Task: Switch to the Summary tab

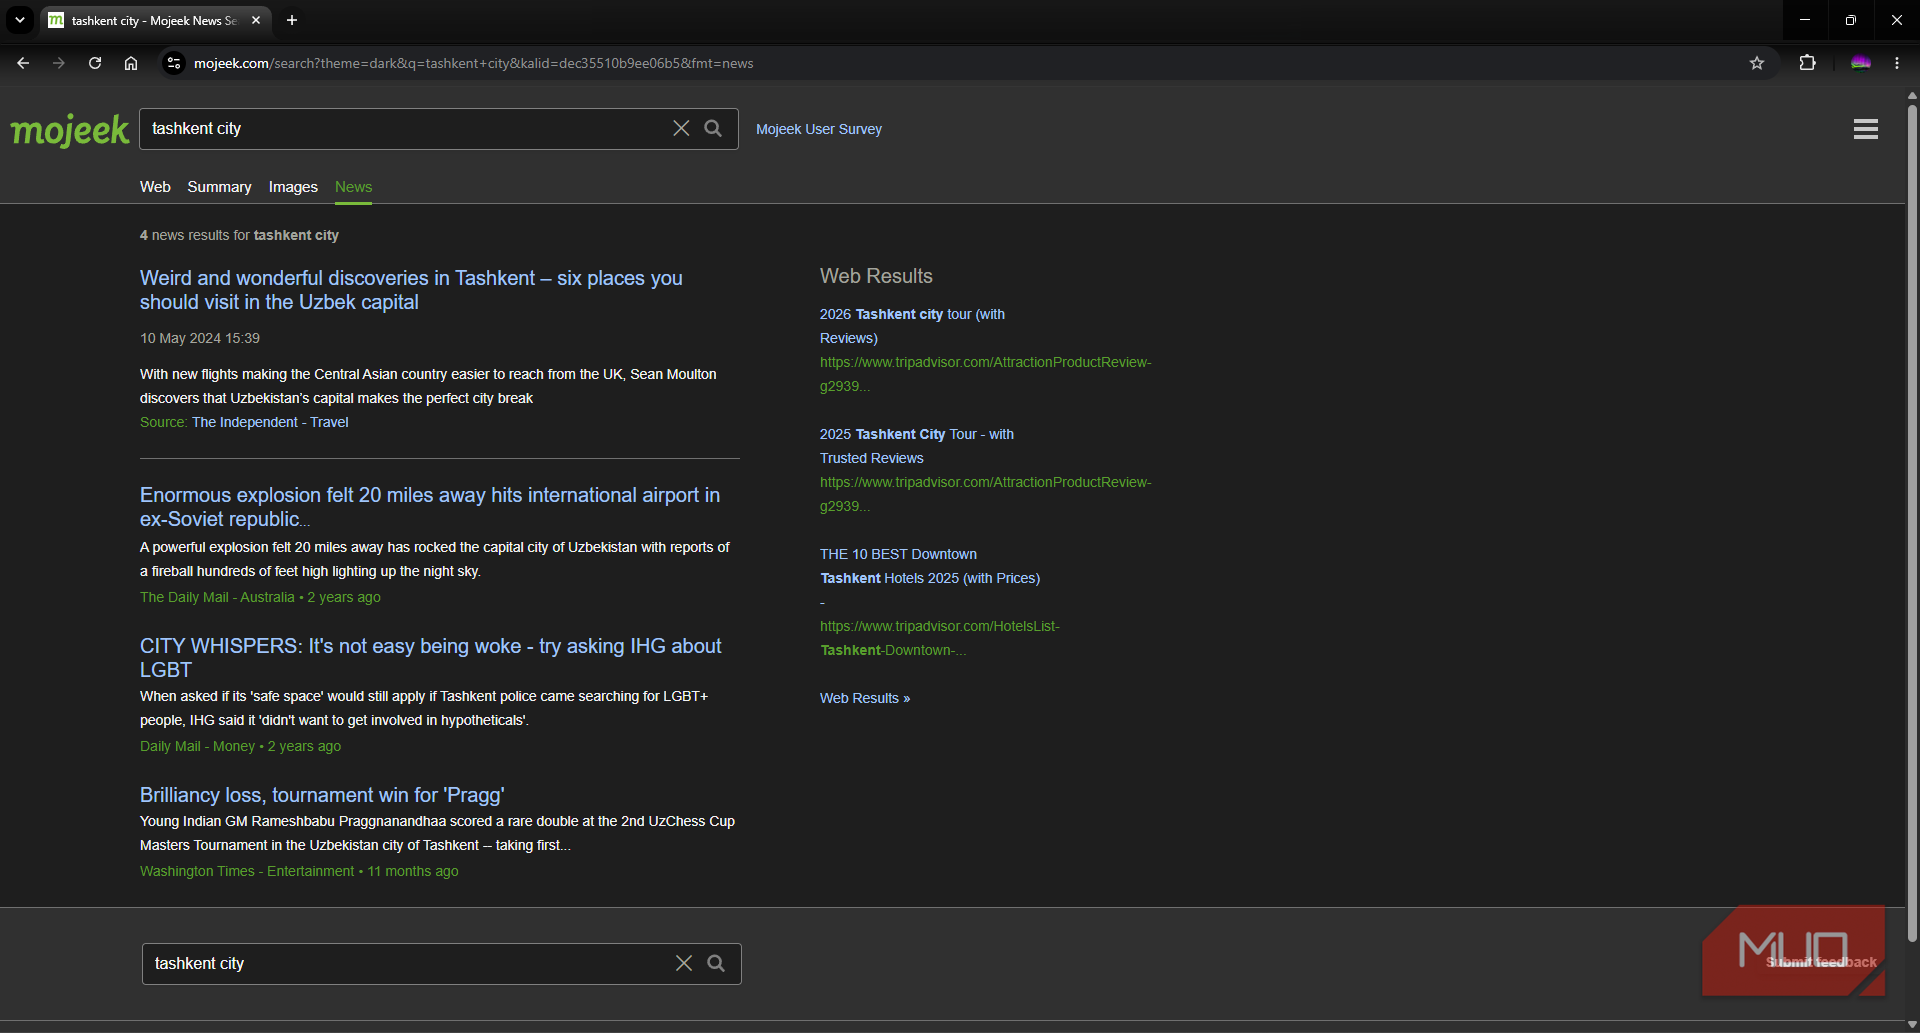Action: tap(219, 187)
